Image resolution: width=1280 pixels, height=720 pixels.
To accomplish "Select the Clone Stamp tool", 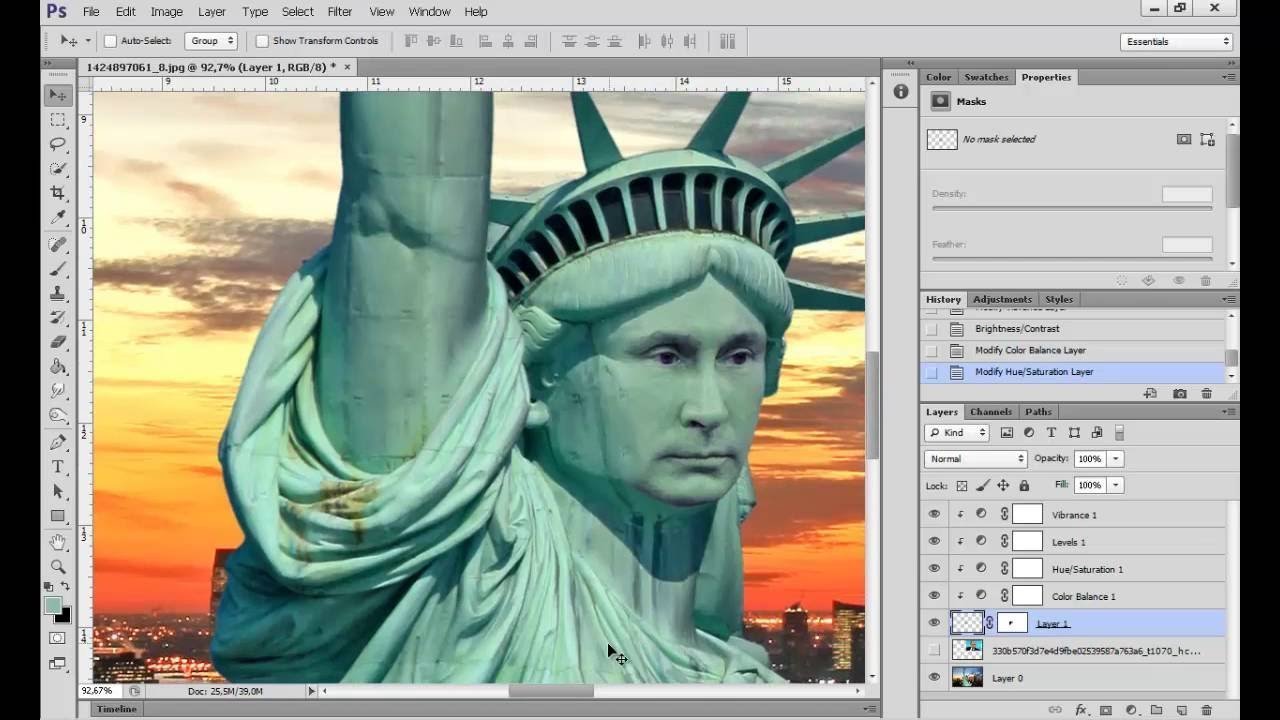I will [x=58, y=294].
